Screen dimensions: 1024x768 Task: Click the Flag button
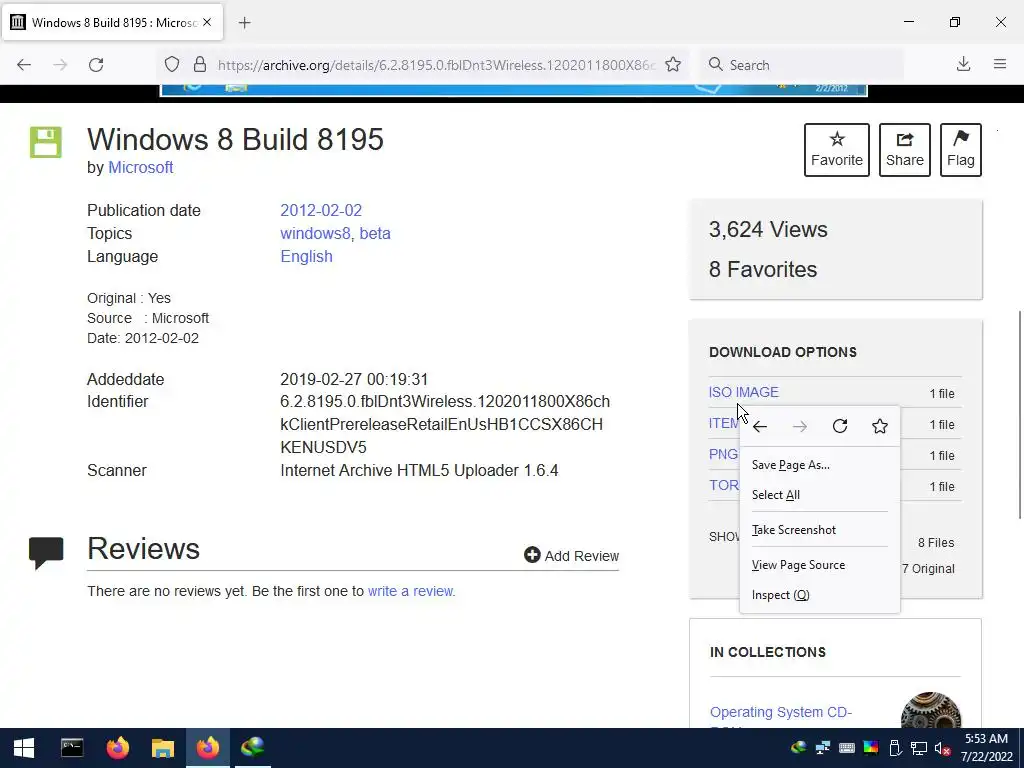point(961,150)
